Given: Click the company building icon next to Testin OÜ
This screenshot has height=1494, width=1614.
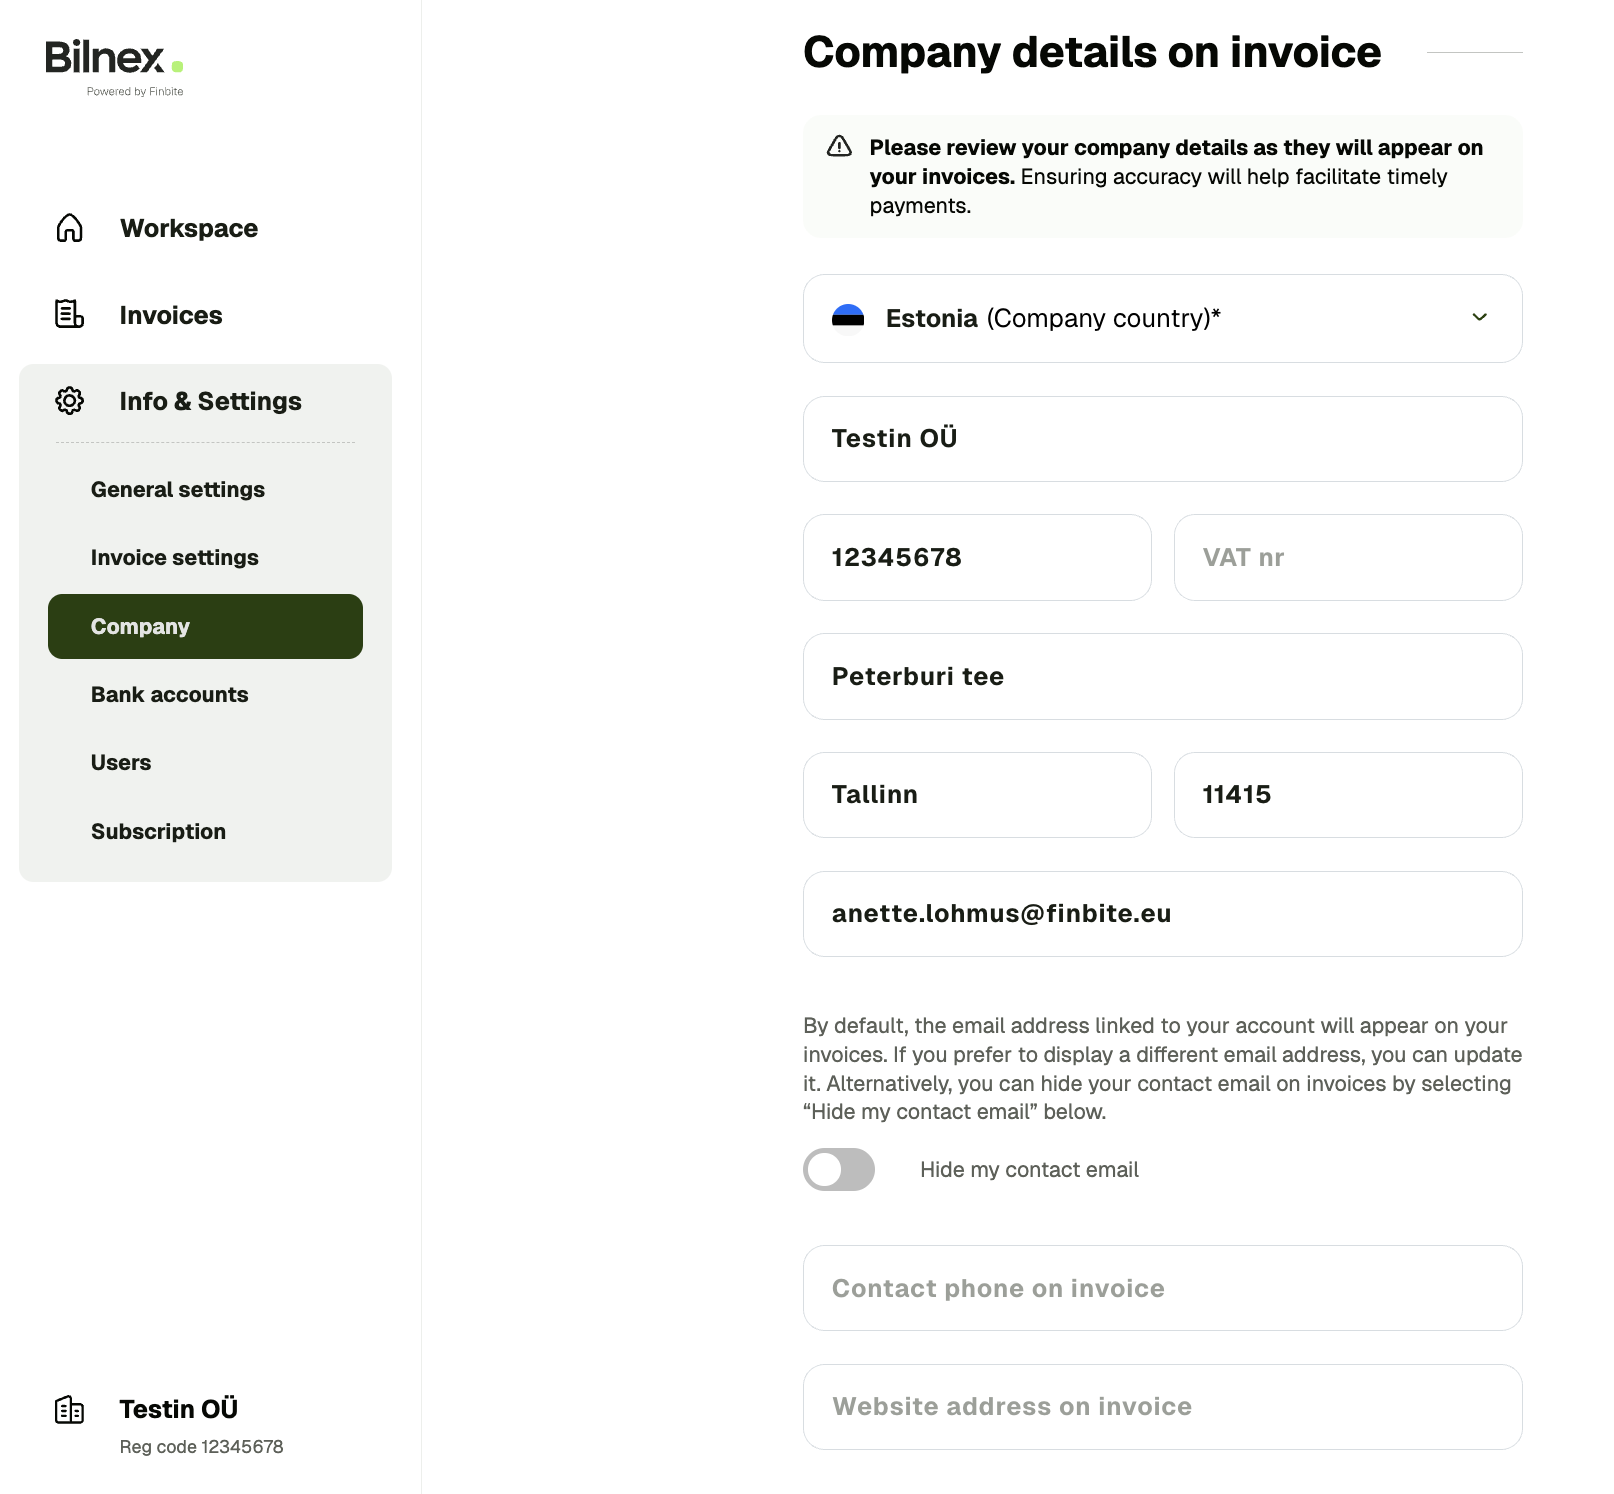Looking at the screenshot, I should pos(69,1410).
